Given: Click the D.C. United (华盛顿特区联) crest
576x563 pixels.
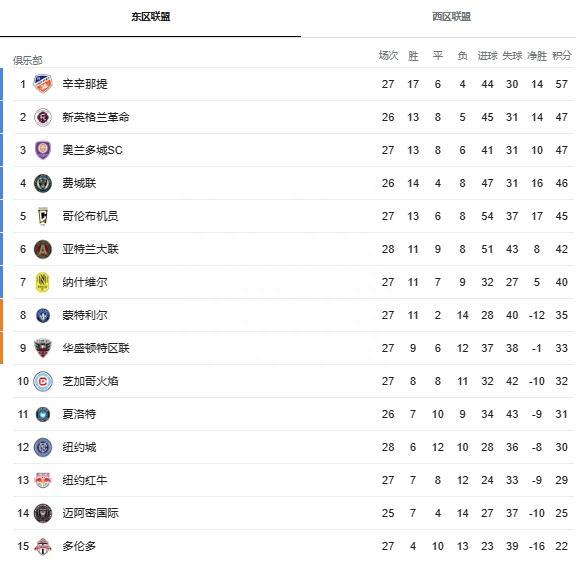Looking at the screenshot, I should 43,348.
